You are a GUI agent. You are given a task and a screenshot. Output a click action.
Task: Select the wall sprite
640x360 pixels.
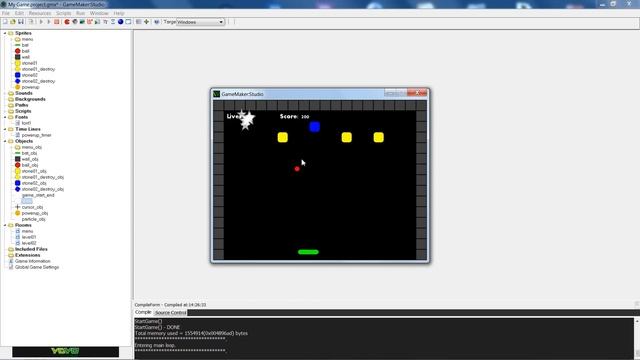pyautogui.click(x=26, y=57)
